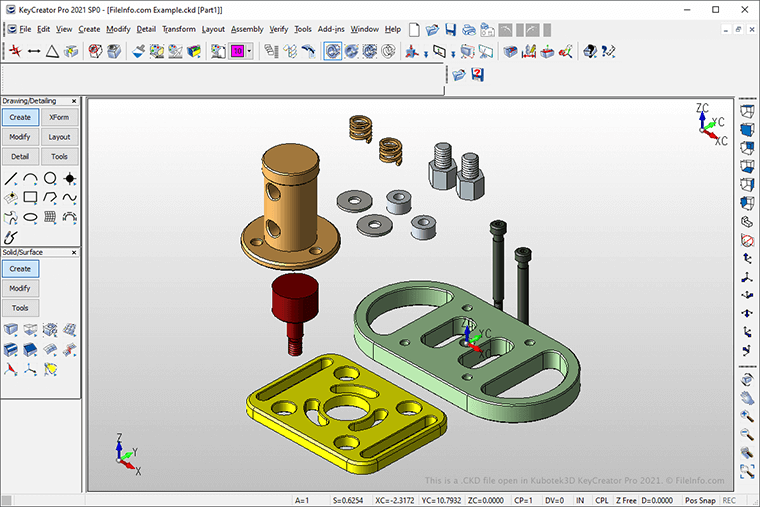Open the Assembly menu
This screenshot has height=507, width=760.
[247, 30]
